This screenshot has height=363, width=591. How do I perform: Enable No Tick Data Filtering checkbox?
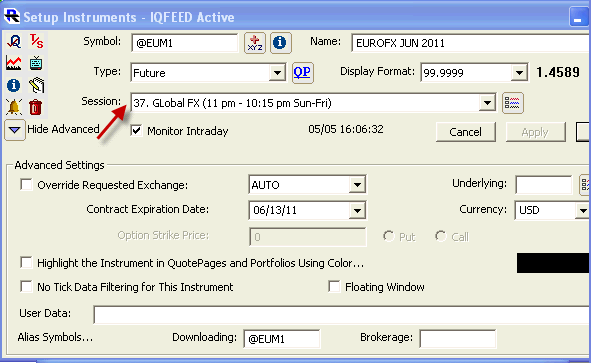point(26,286)
